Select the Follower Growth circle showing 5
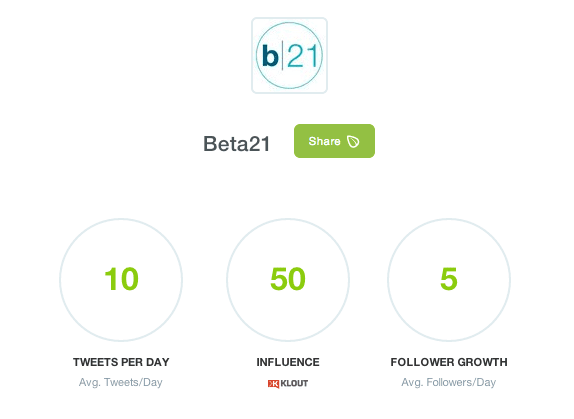 (449, 280)
